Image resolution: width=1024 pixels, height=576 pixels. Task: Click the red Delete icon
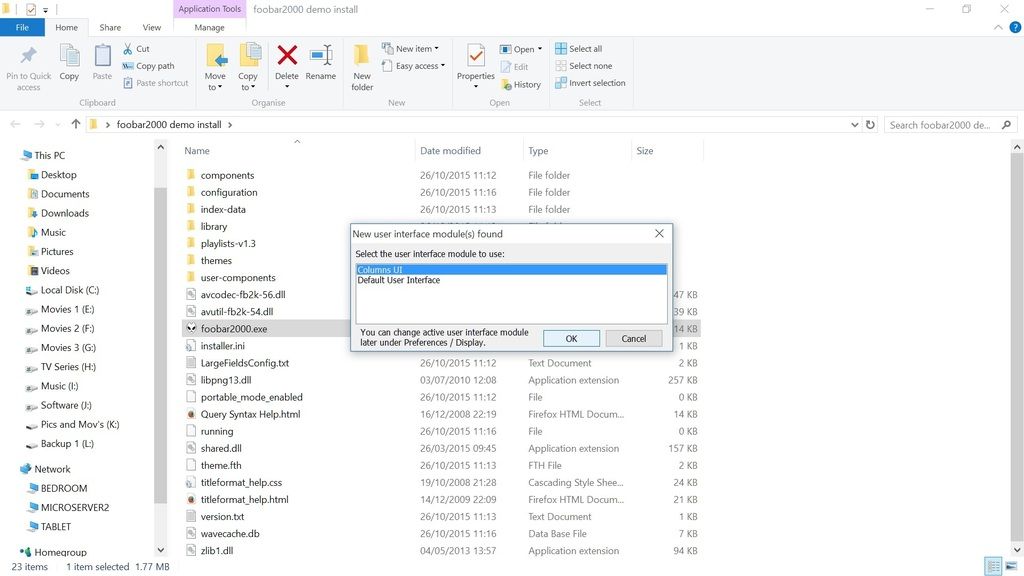click(287, 56)
